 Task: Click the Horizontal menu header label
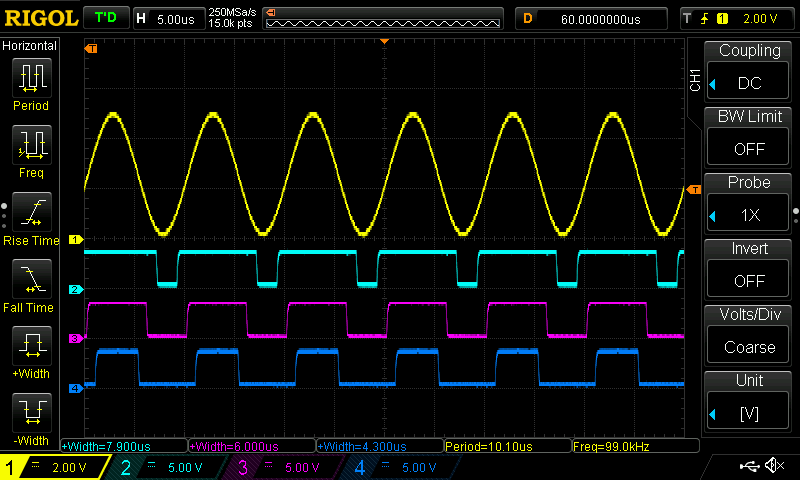pos(30,46)
